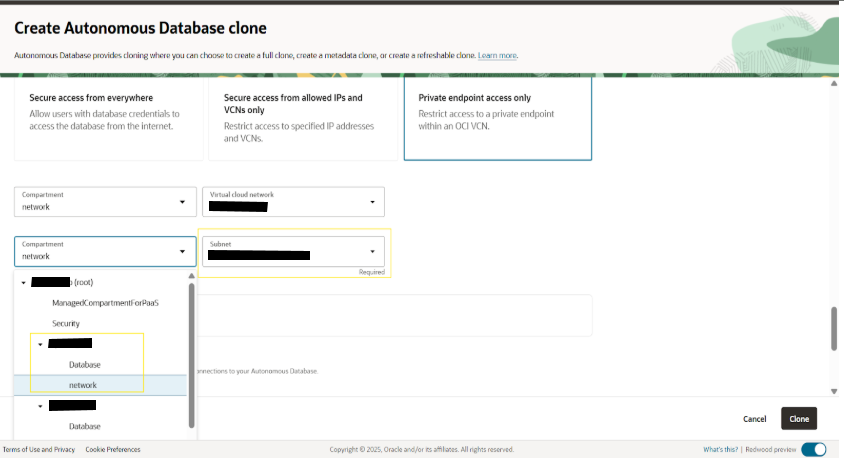Collapse the root compartment tree node
The image size is (844, 468).
(x=24, y=283)
